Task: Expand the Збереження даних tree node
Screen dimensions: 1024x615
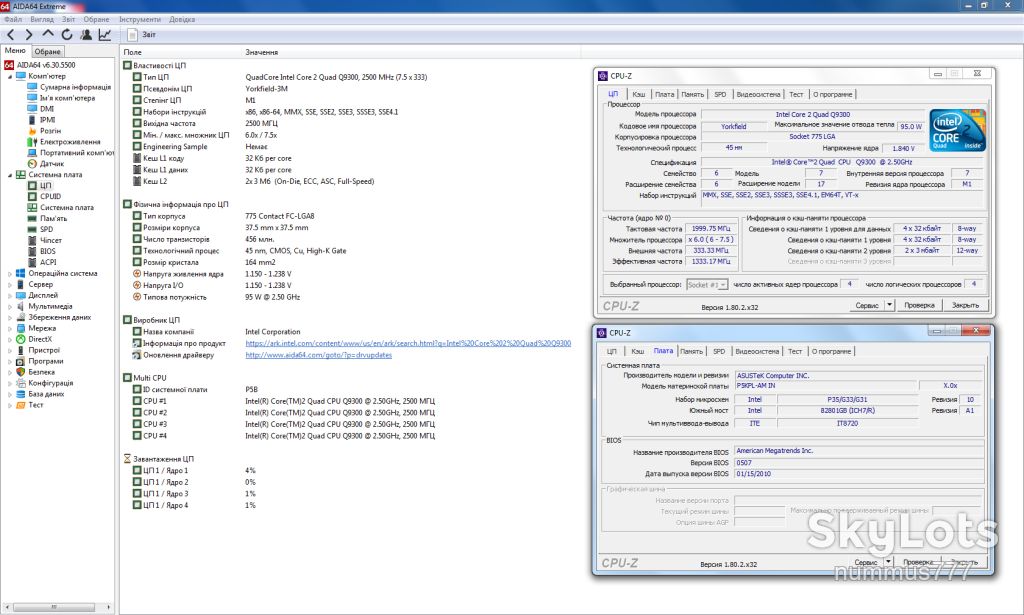Action: click(9, 317)
